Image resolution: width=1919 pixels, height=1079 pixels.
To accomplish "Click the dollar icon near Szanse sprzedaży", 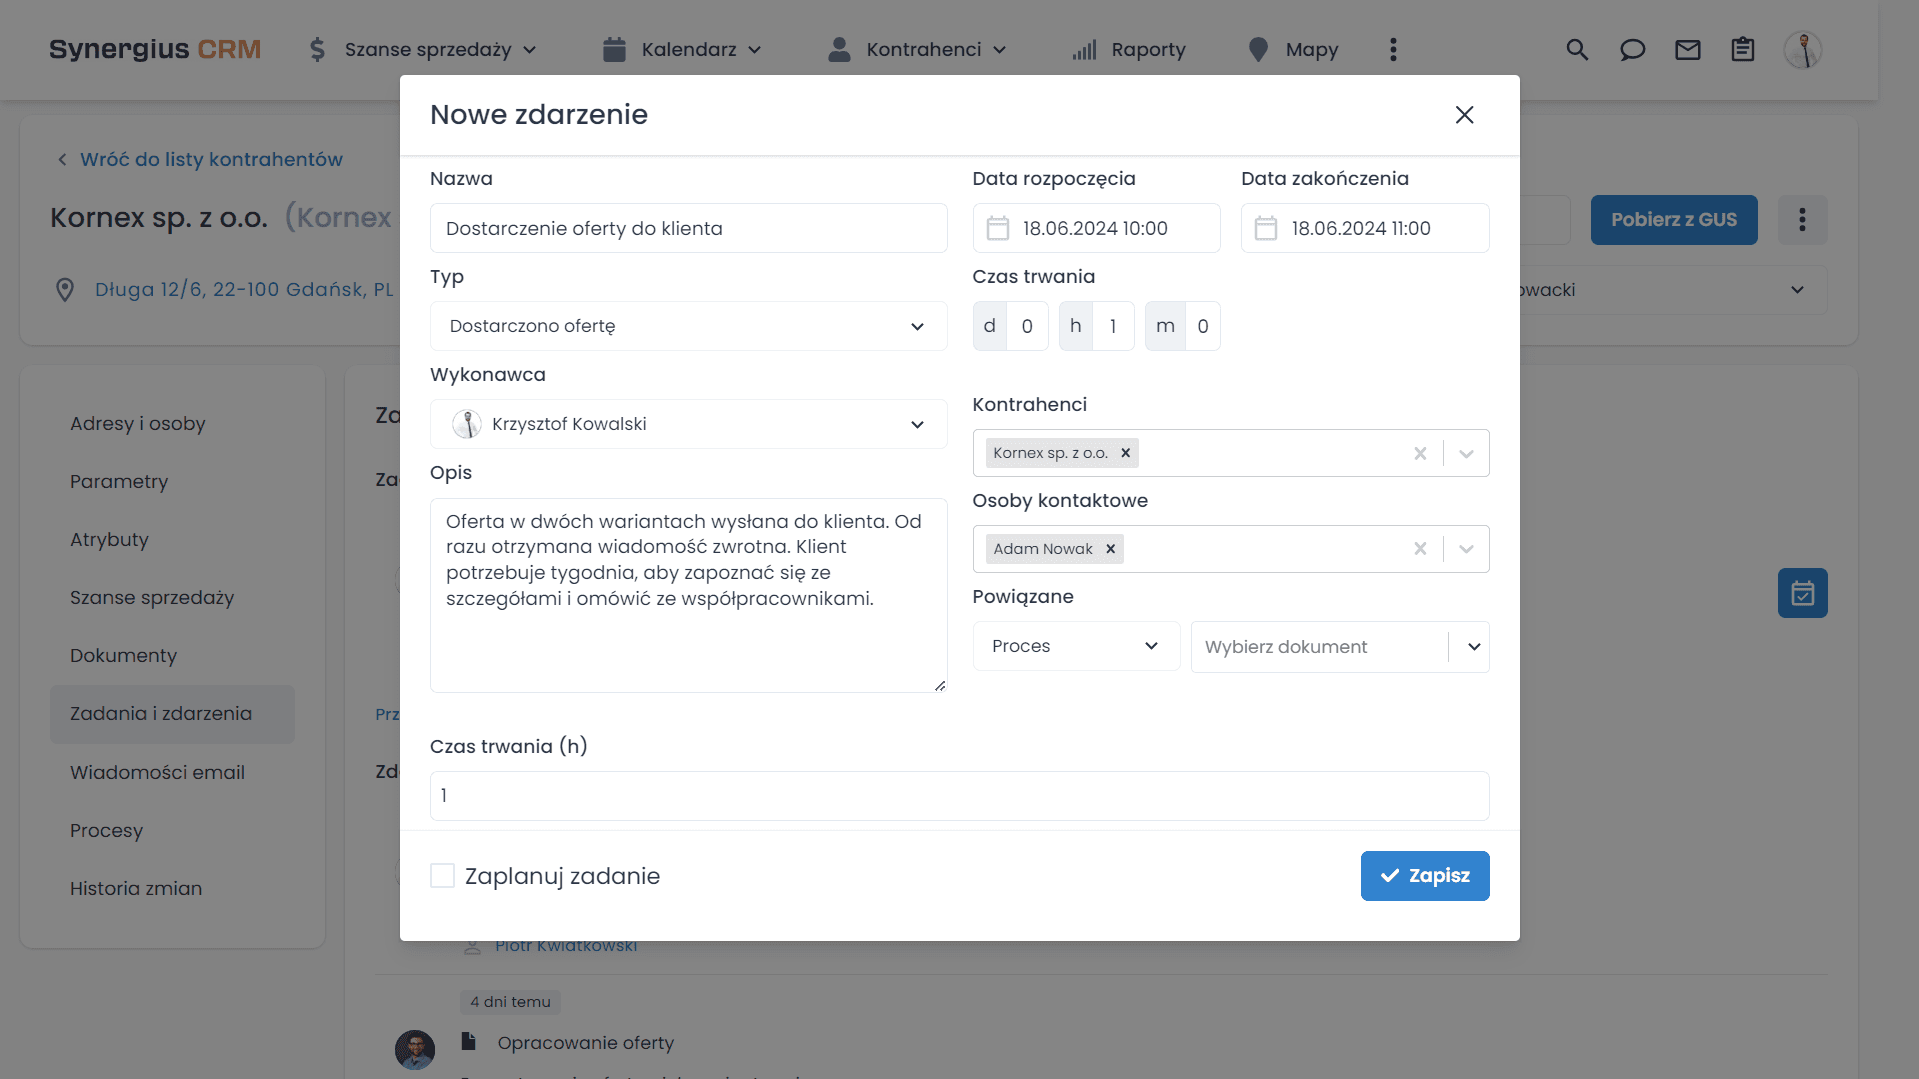I will click(x=317, y=49).
